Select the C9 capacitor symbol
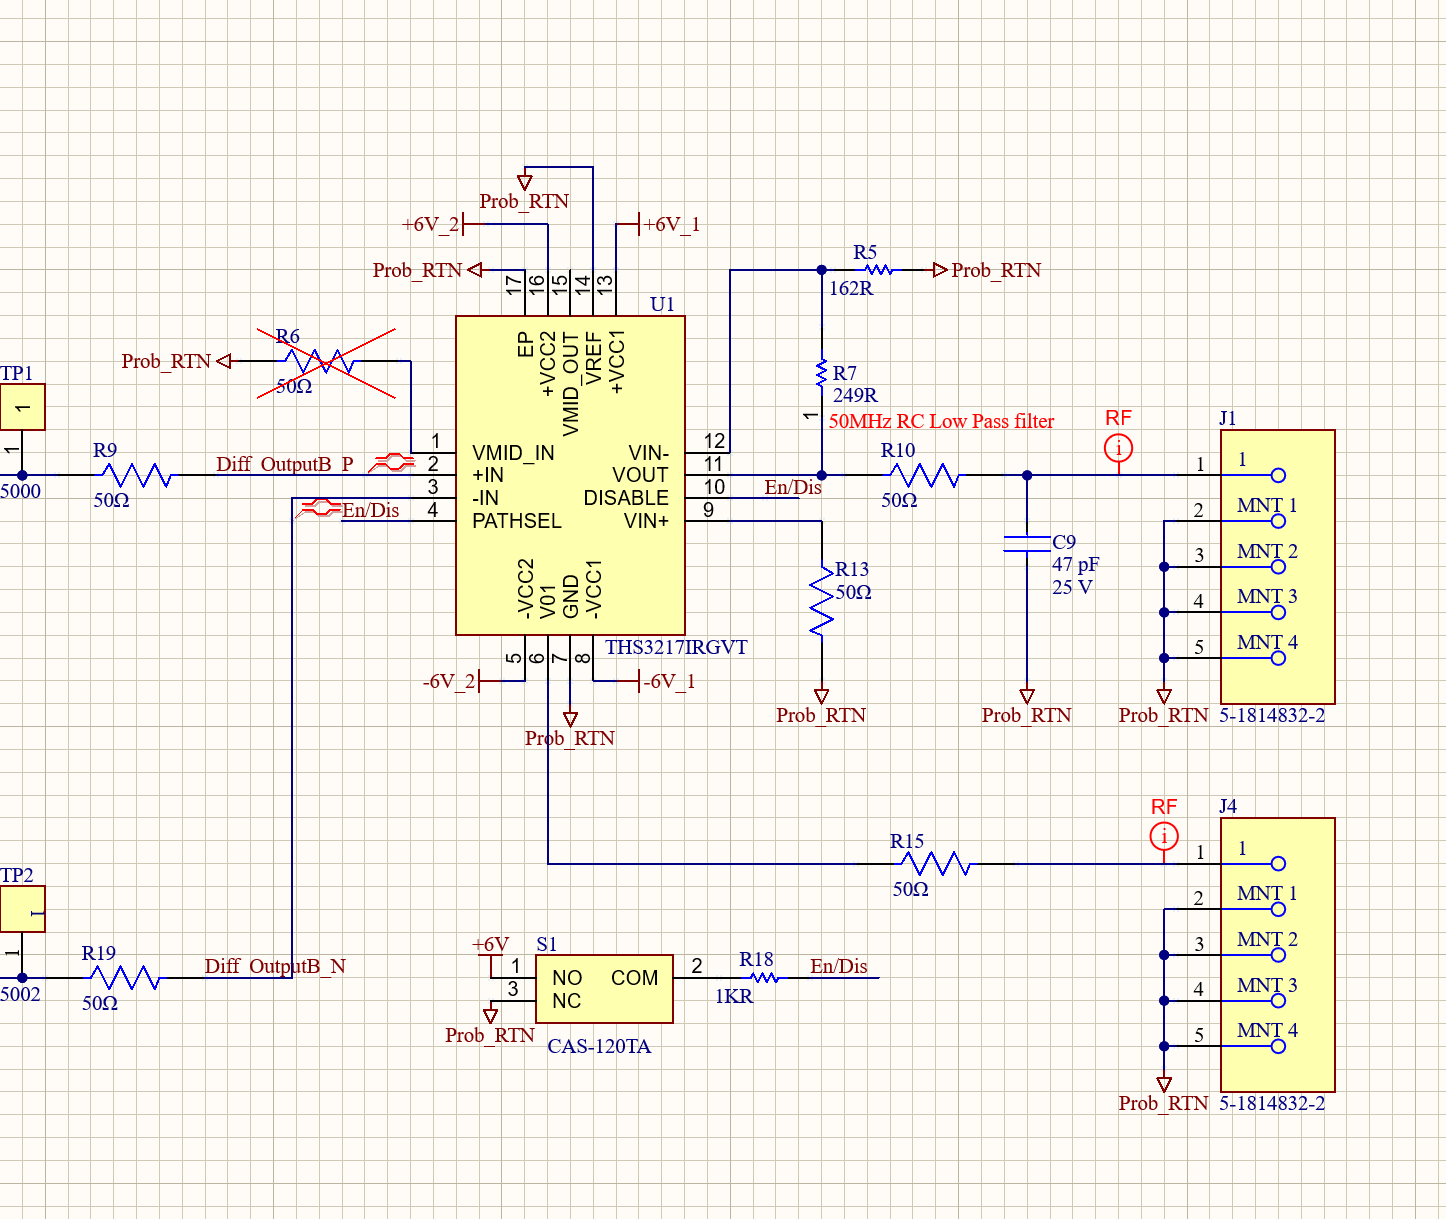 pos(1027,544)
